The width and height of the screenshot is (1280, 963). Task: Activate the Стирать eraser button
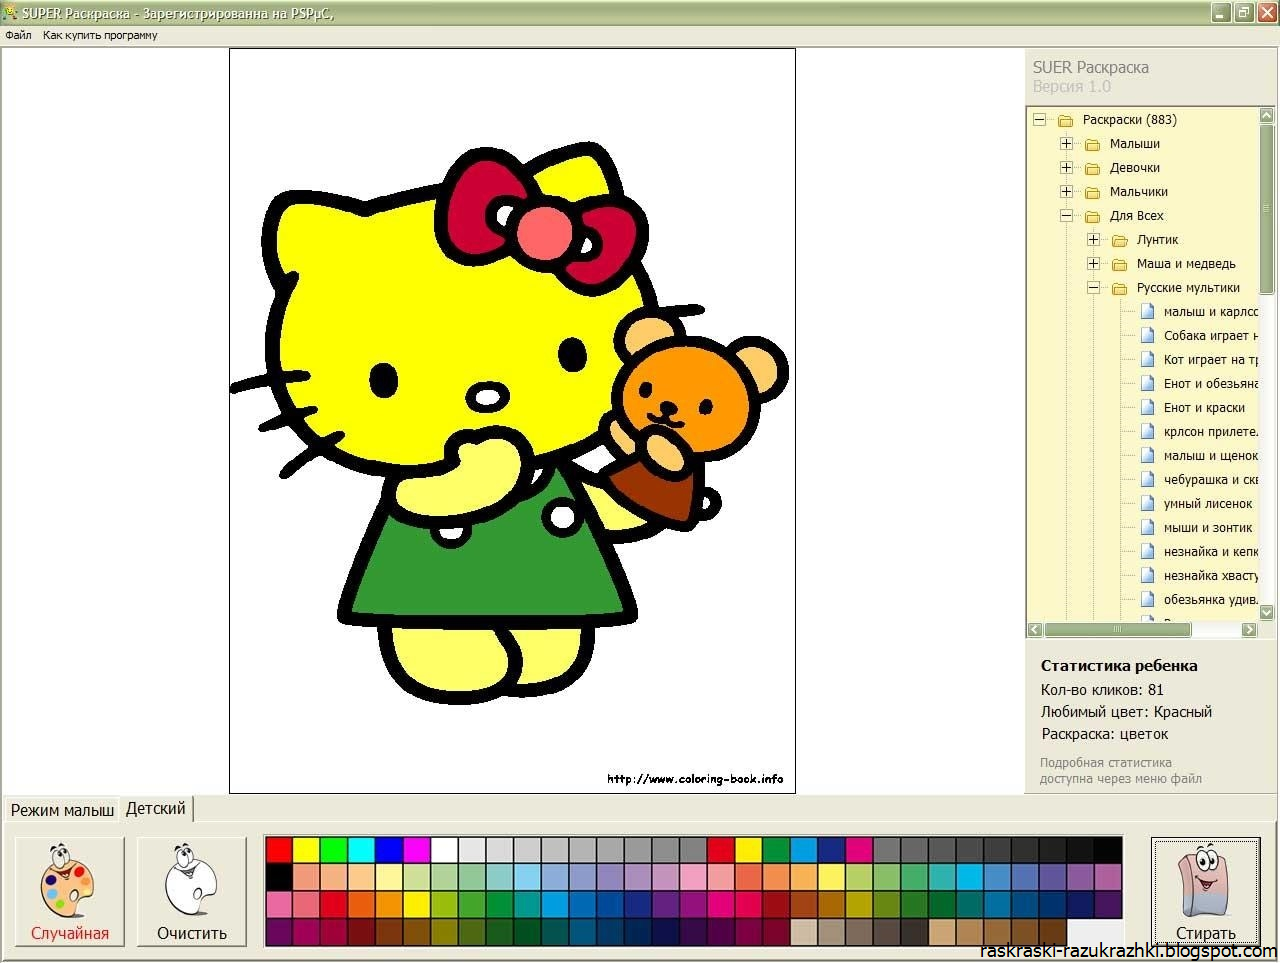pos(1205,891)
